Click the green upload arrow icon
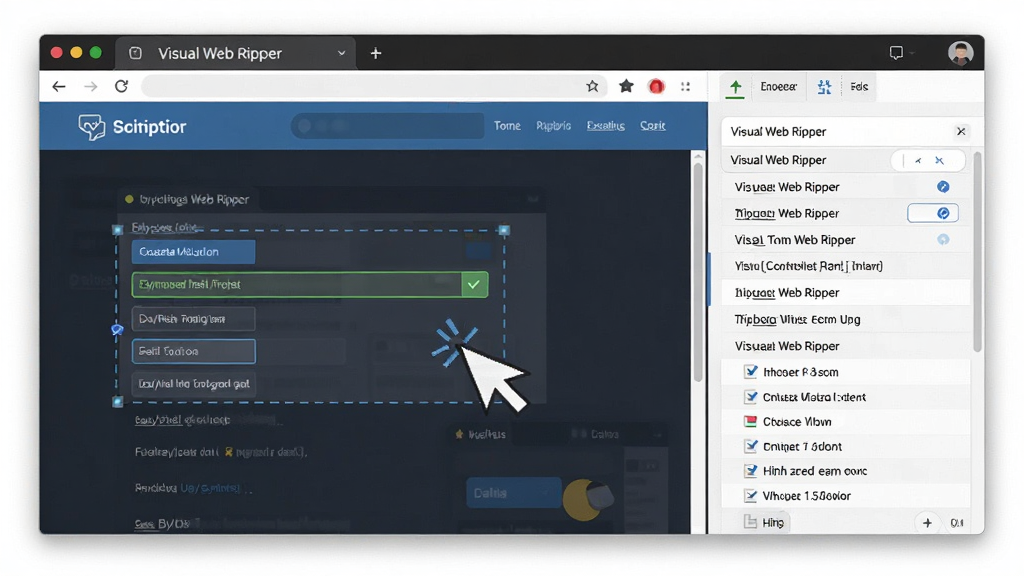 [x=735, y=87]
